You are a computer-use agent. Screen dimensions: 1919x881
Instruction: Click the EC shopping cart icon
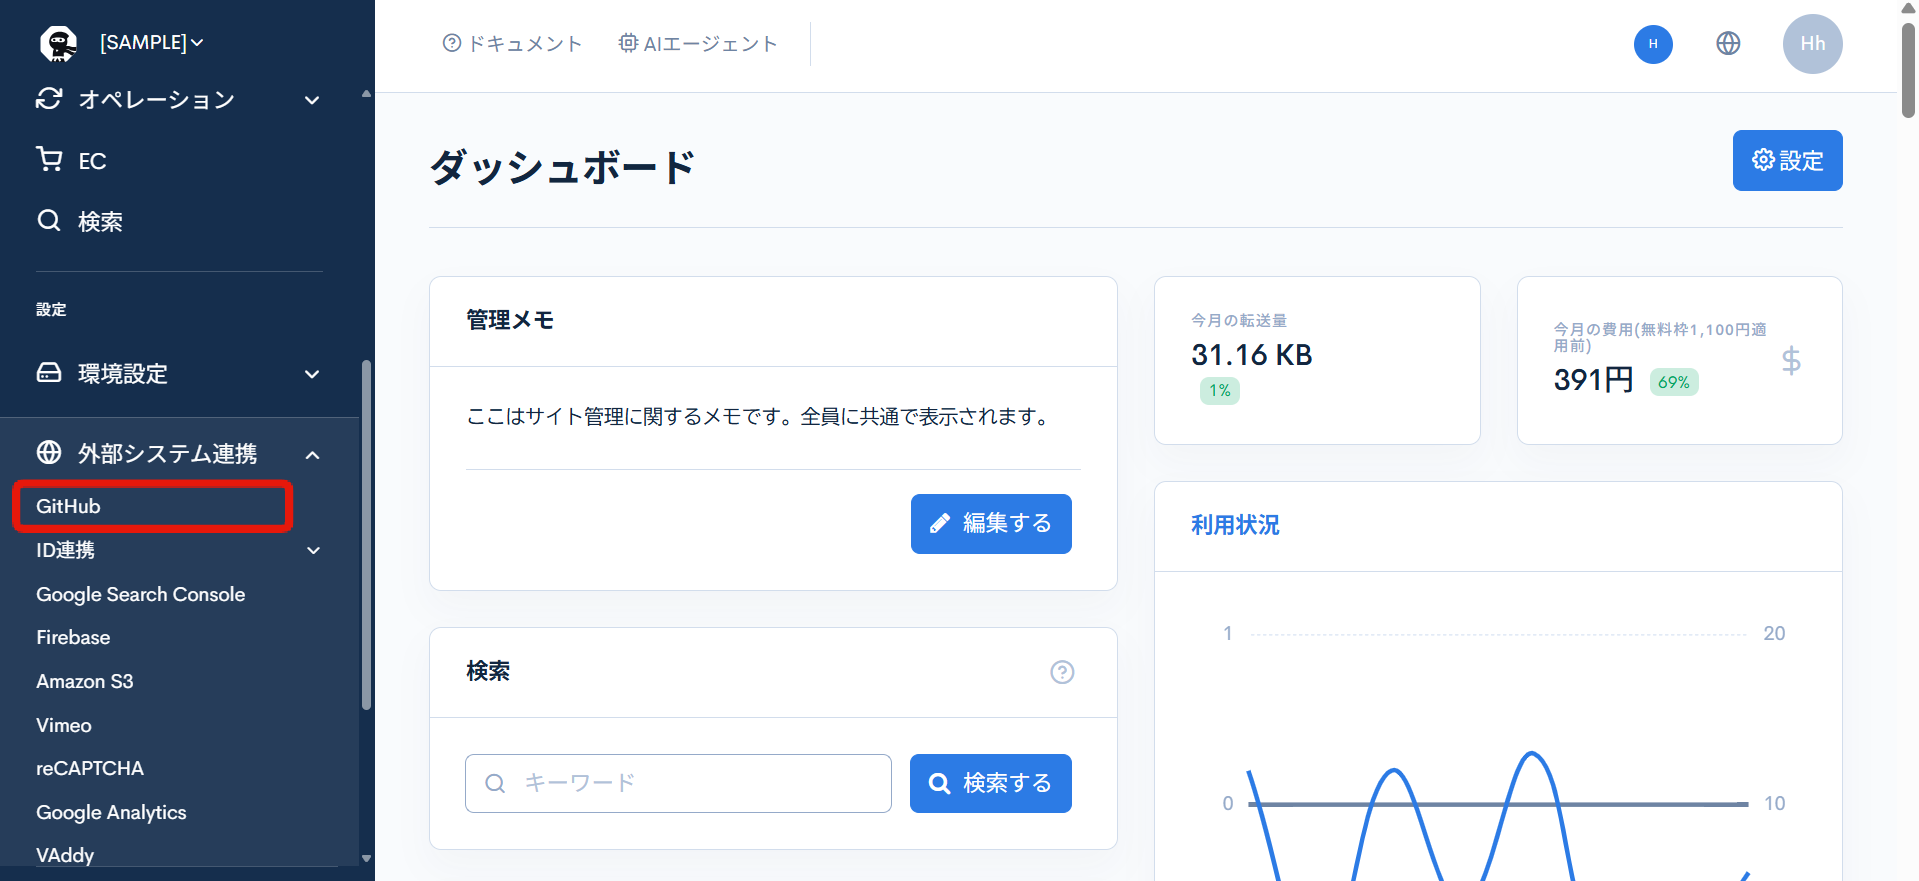[x=49, y=159]
